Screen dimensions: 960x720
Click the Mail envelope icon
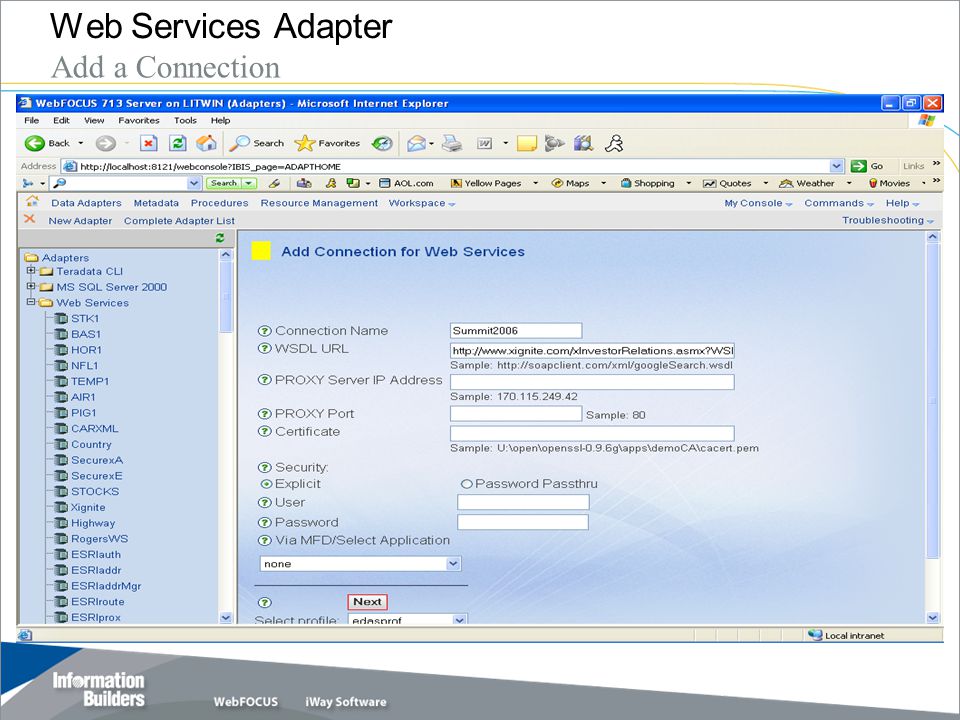(x=416, y=143)
